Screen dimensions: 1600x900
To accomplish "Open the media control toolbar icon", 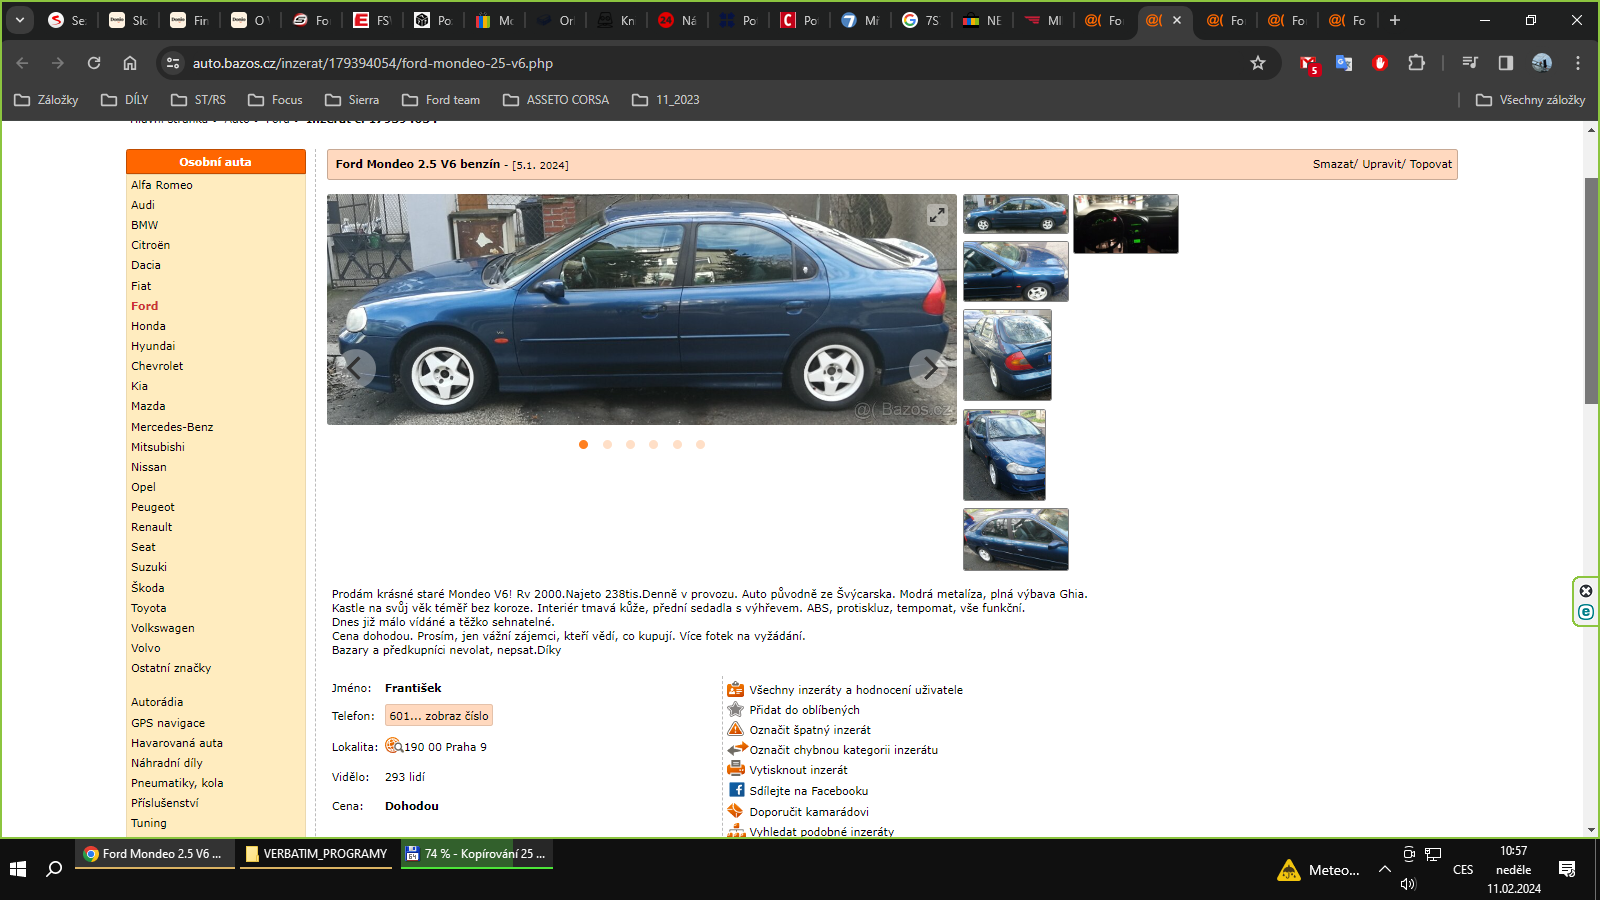I will [1470, 63].
